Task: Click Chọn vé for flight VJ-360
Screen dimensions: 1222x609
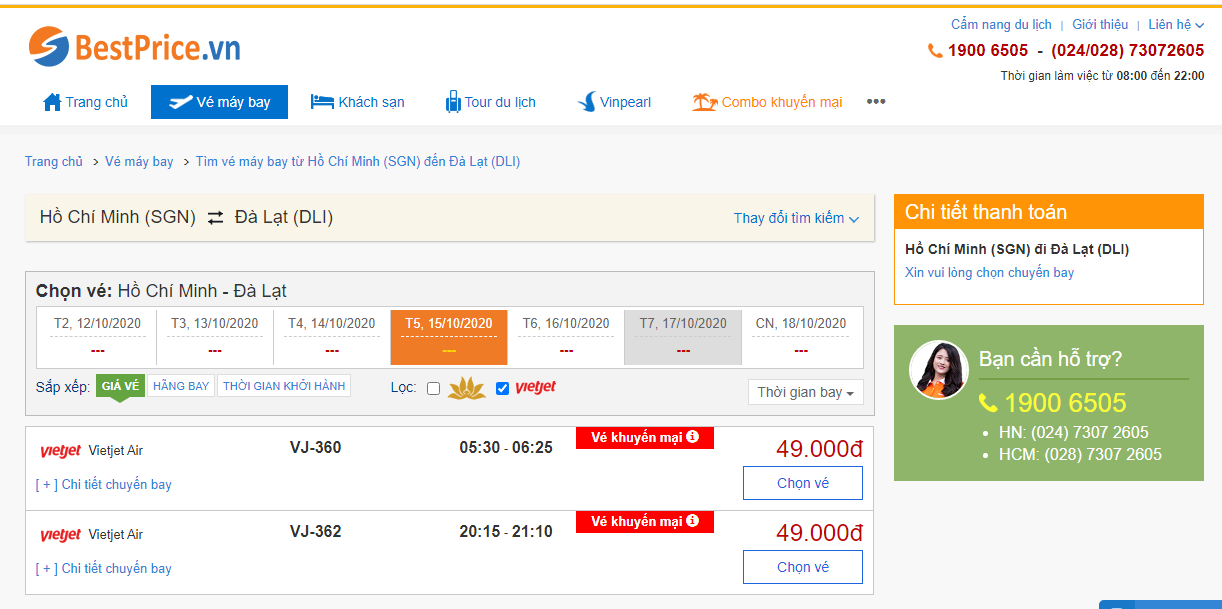Action: [803, 483]
